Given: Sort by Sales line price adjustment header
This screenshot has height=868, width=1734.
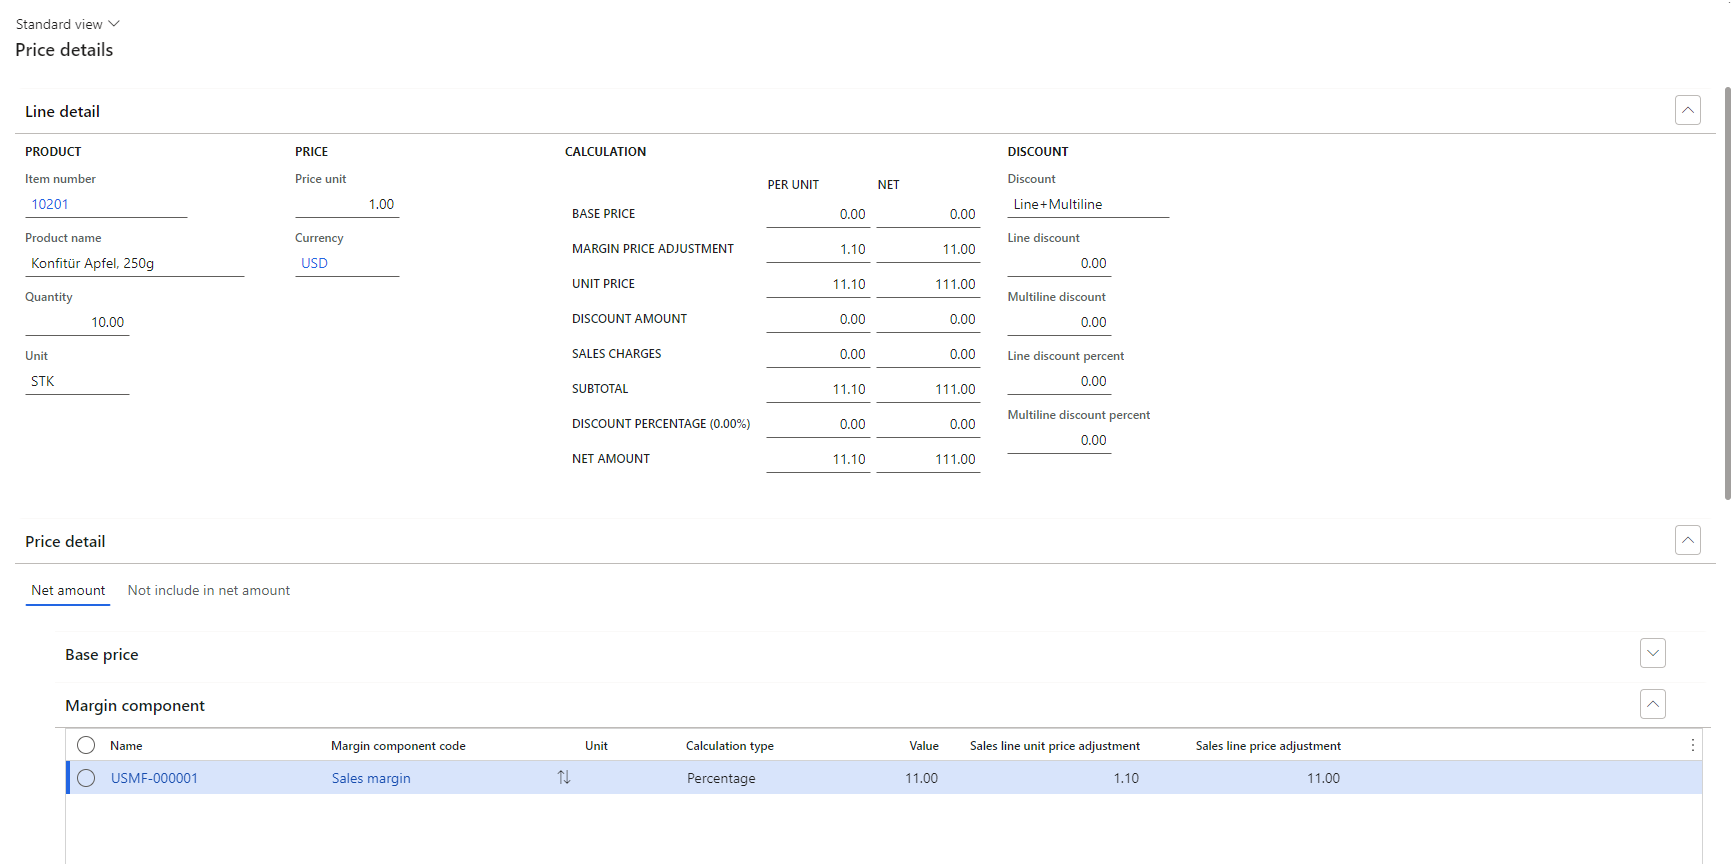Looking at the screenshot, I should click(1268, 746).
